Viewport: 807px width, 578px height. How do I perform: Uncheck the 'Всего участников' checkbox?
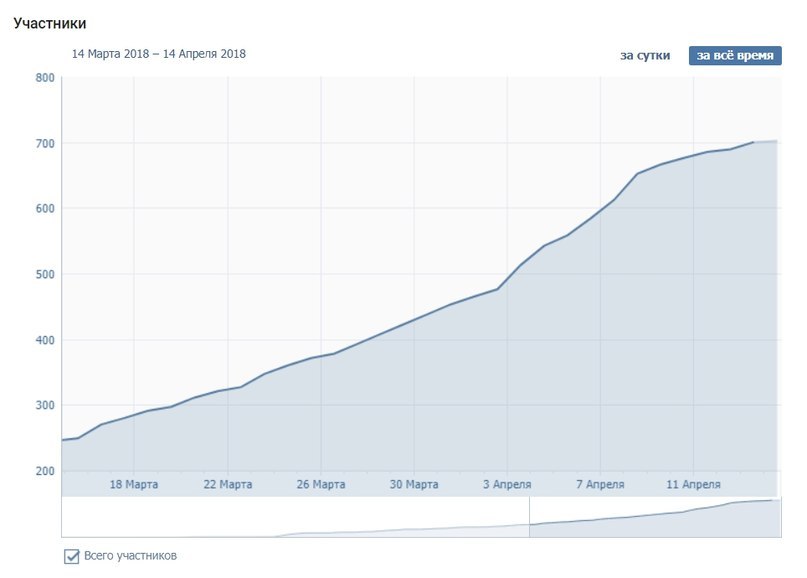point(72,556)
